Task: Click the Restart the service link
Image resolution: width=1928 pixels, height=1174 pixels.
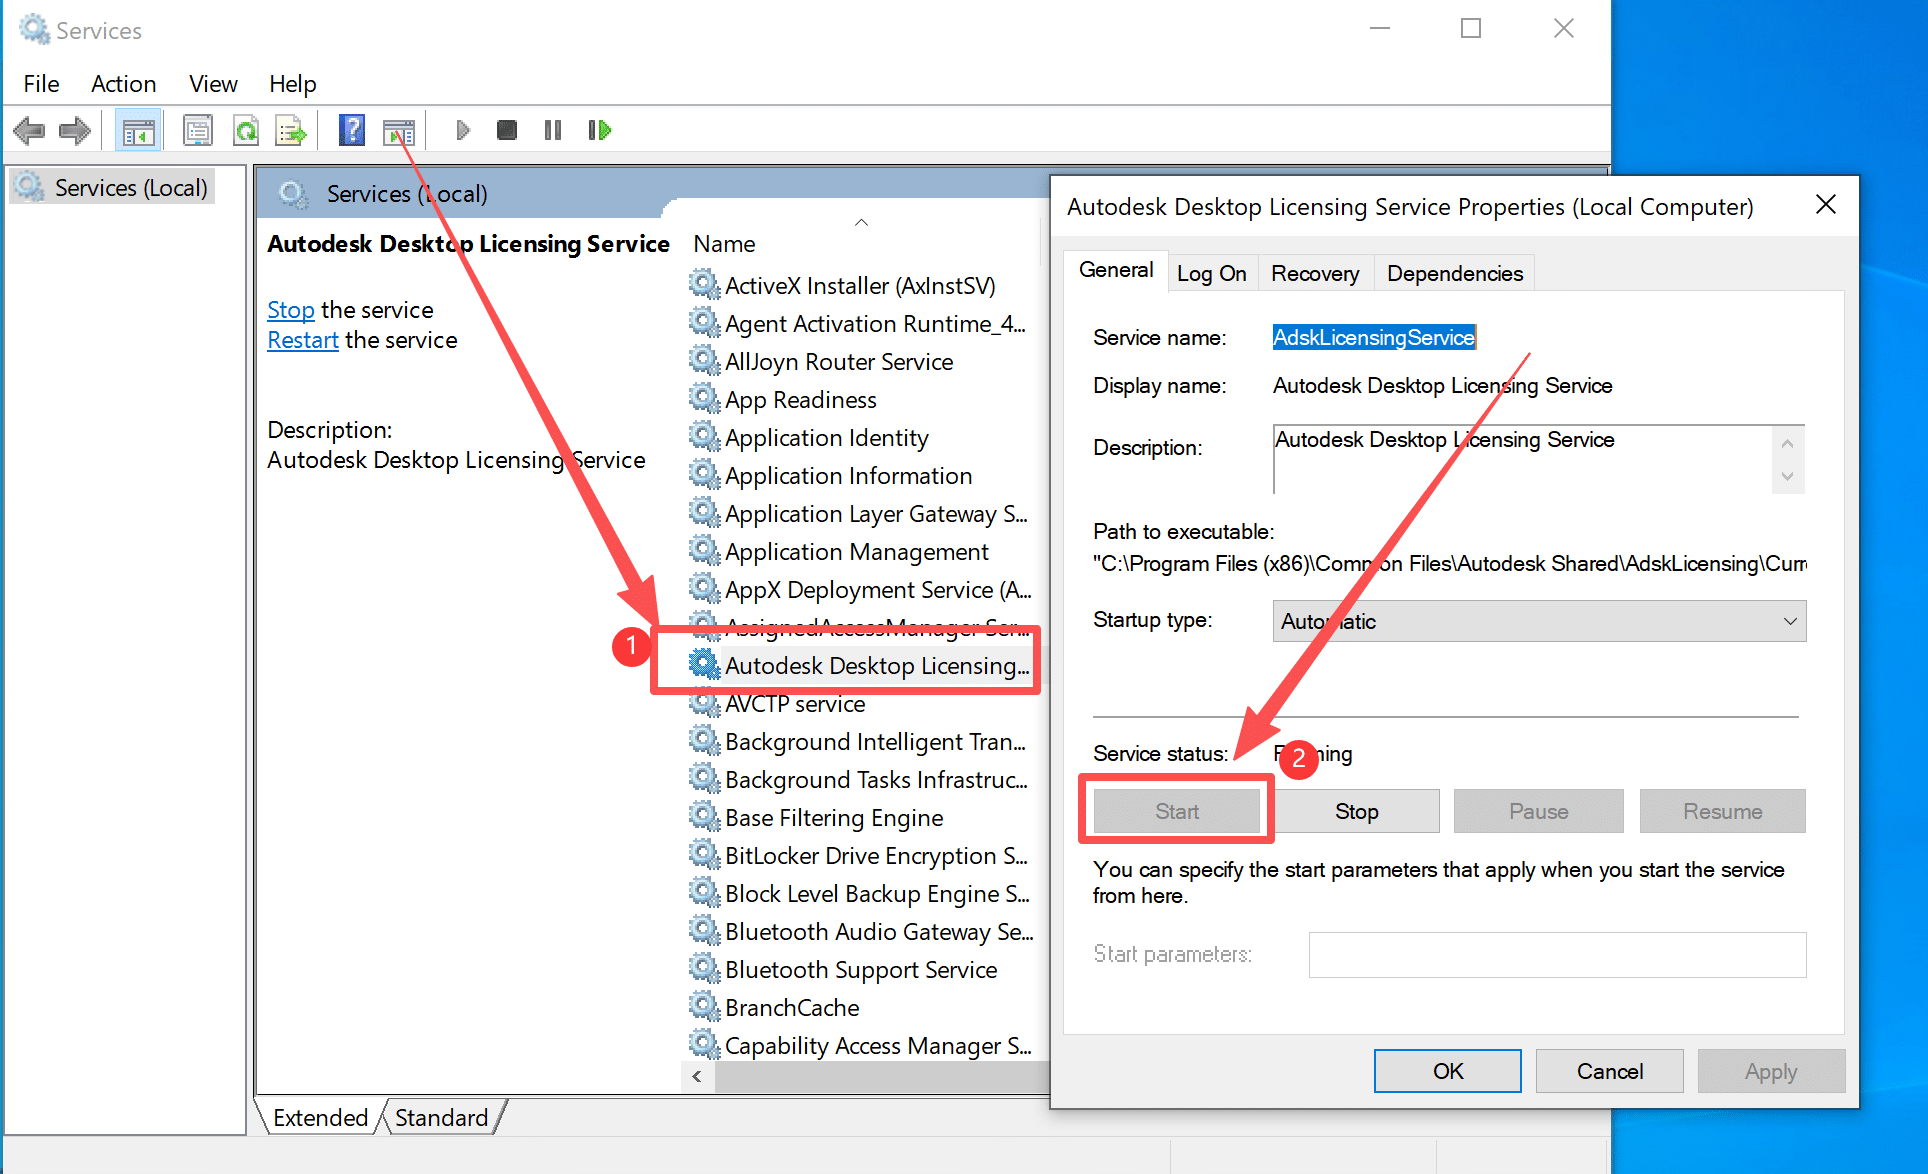Action: pos(303,340)
